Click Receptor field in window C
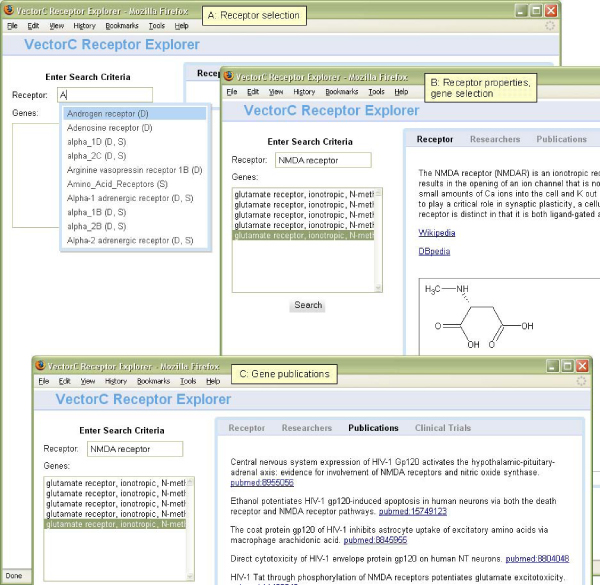600x585 pixels. pyautogui.click(x=135, y=449)
